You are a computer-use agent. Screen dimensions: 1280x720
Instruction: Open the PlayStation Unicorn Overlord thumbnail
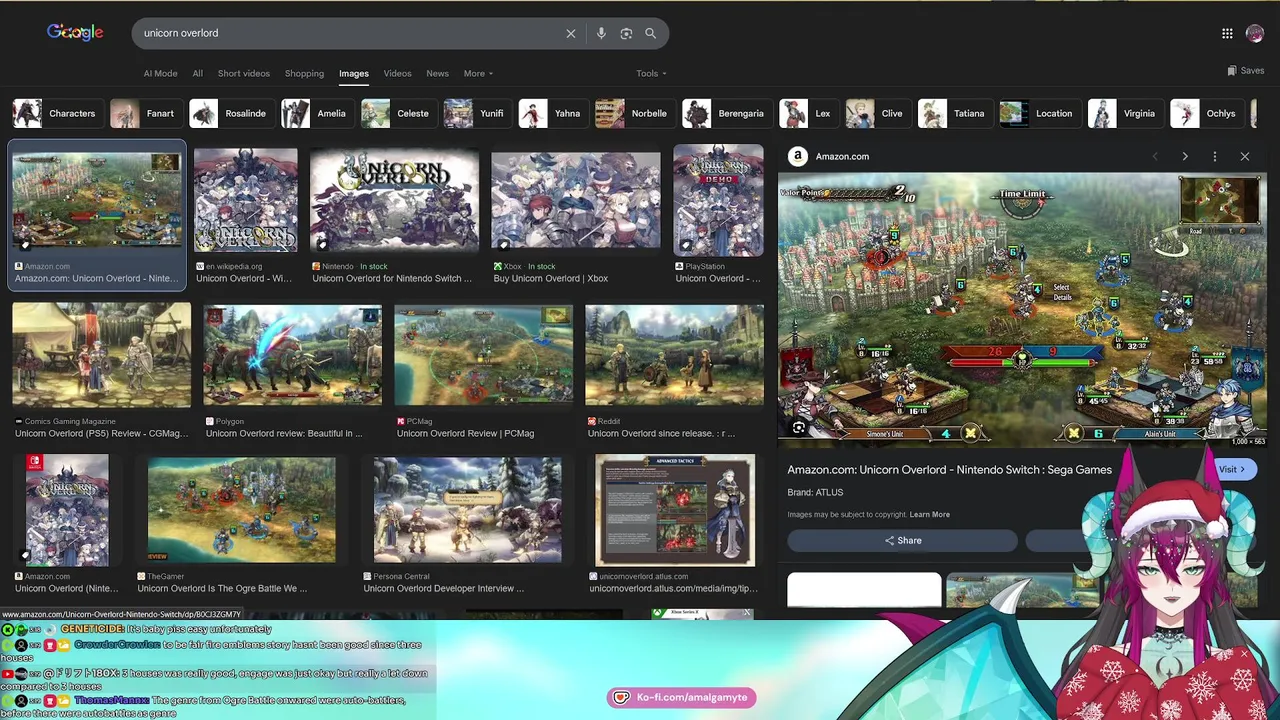718,200
